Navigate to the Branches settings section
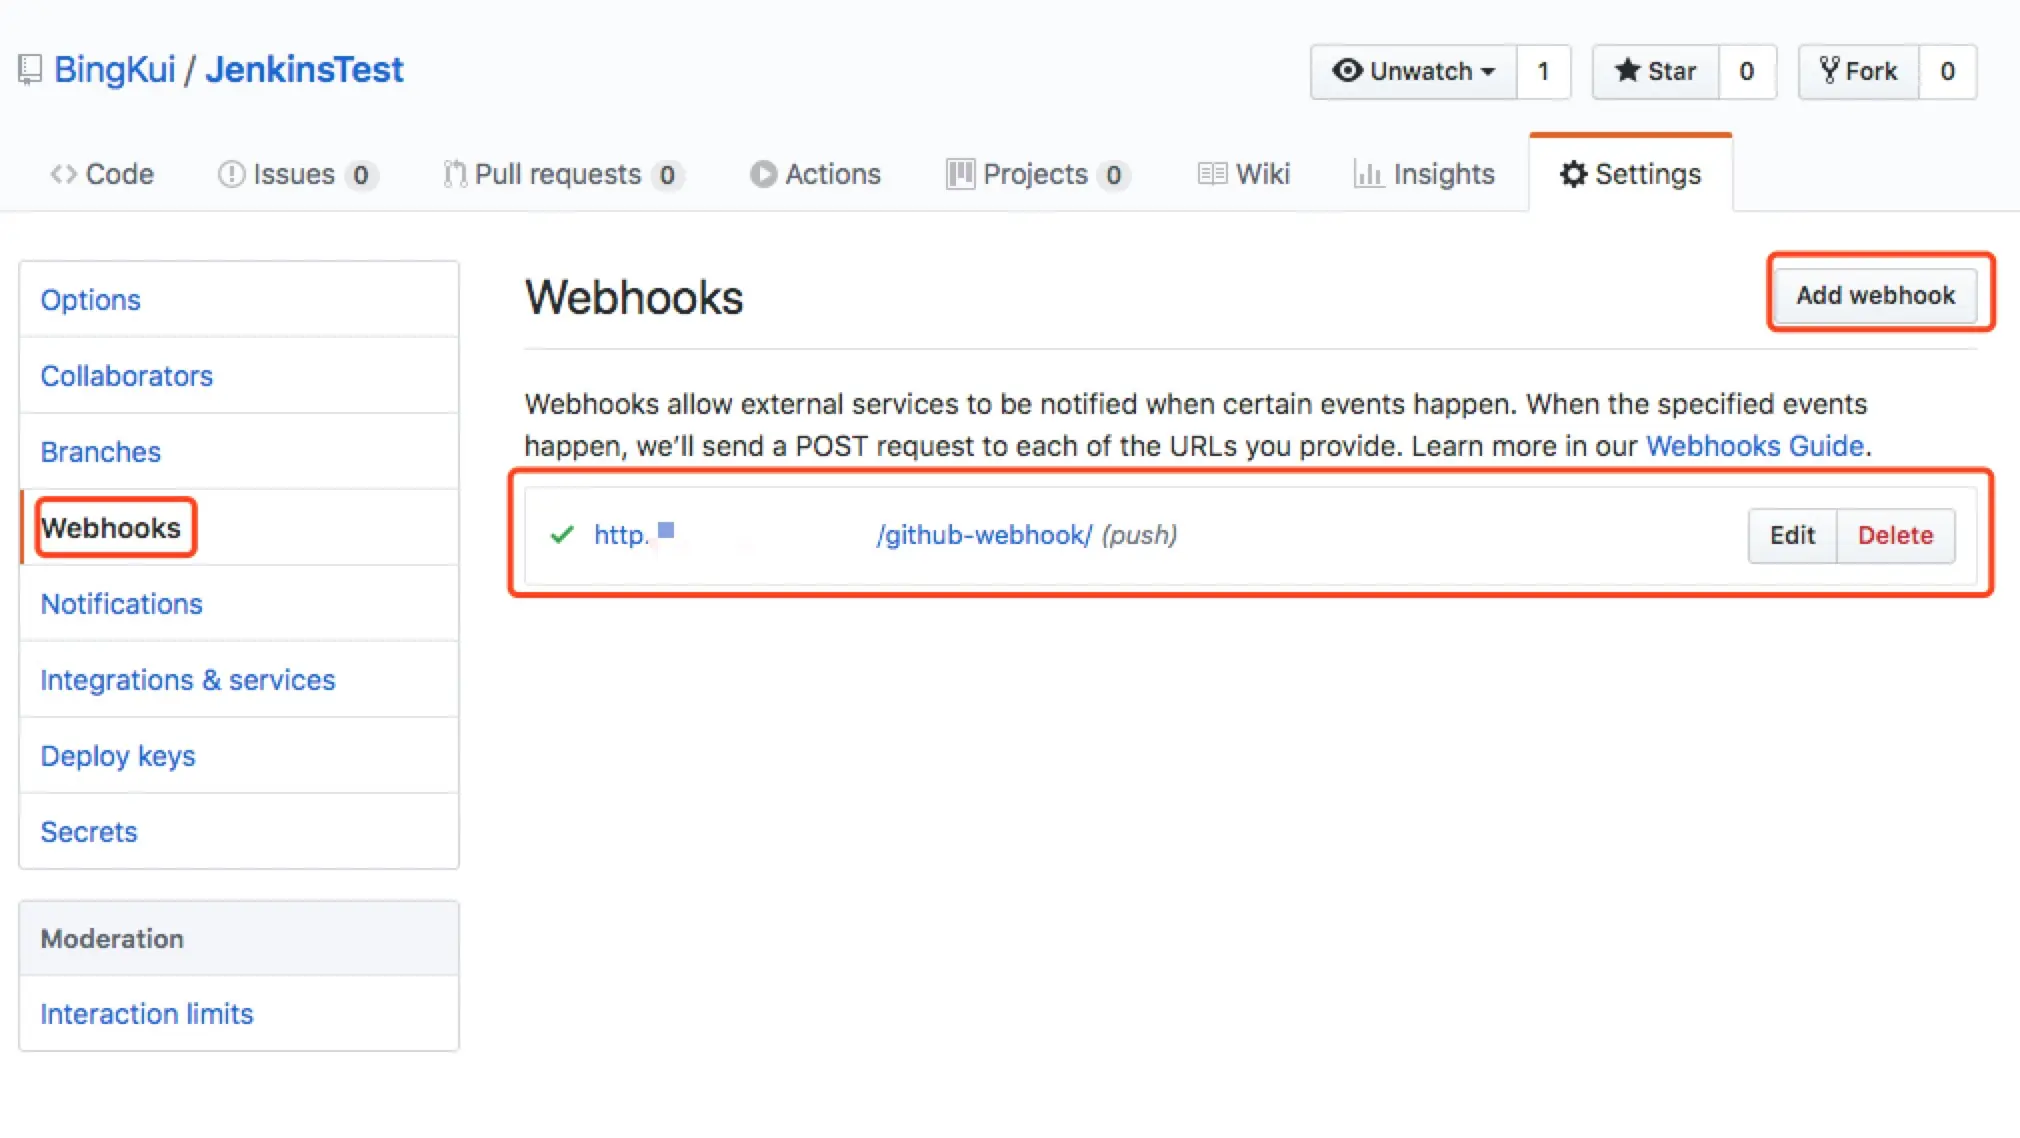 (100, 452)
